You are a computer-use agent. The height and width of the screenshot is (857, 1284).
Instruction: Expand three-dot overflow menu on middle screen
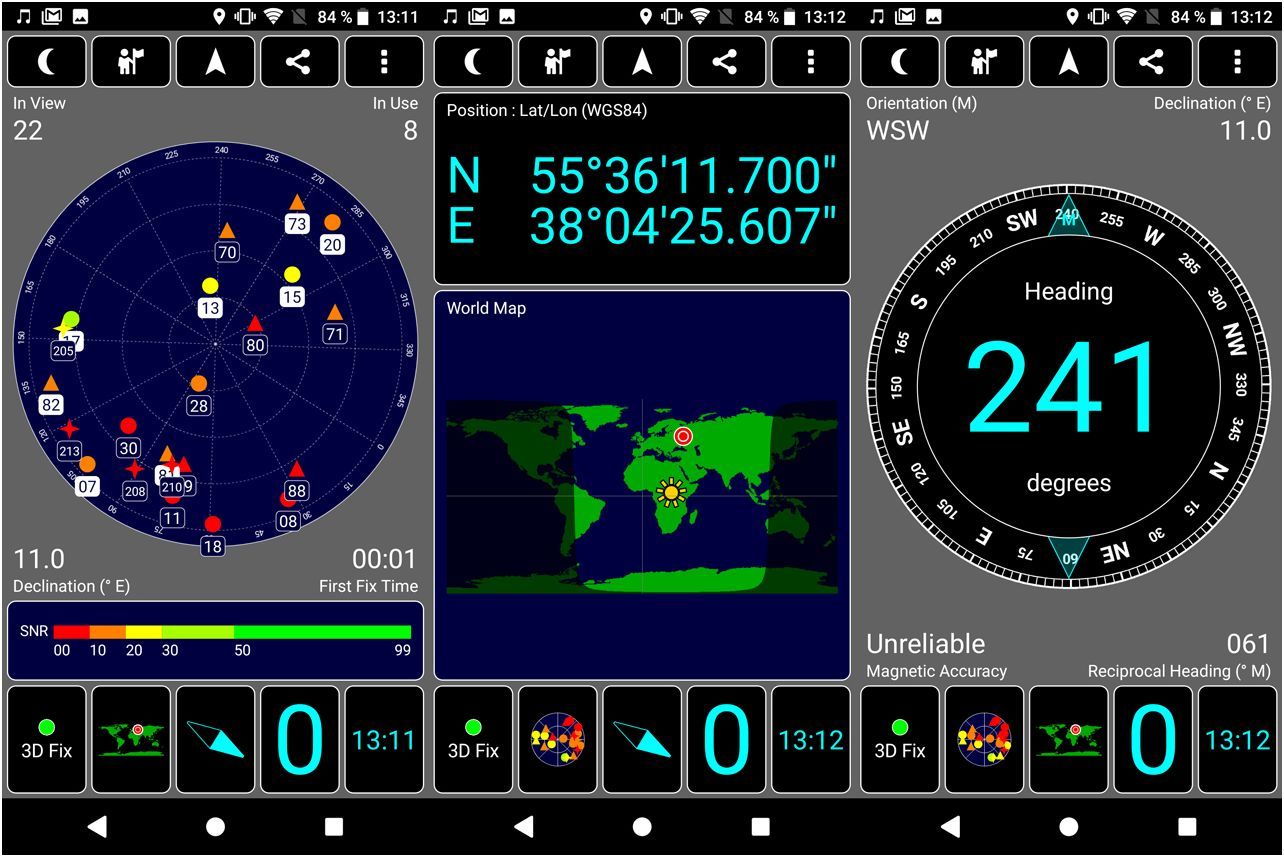(x=810, y=62)
